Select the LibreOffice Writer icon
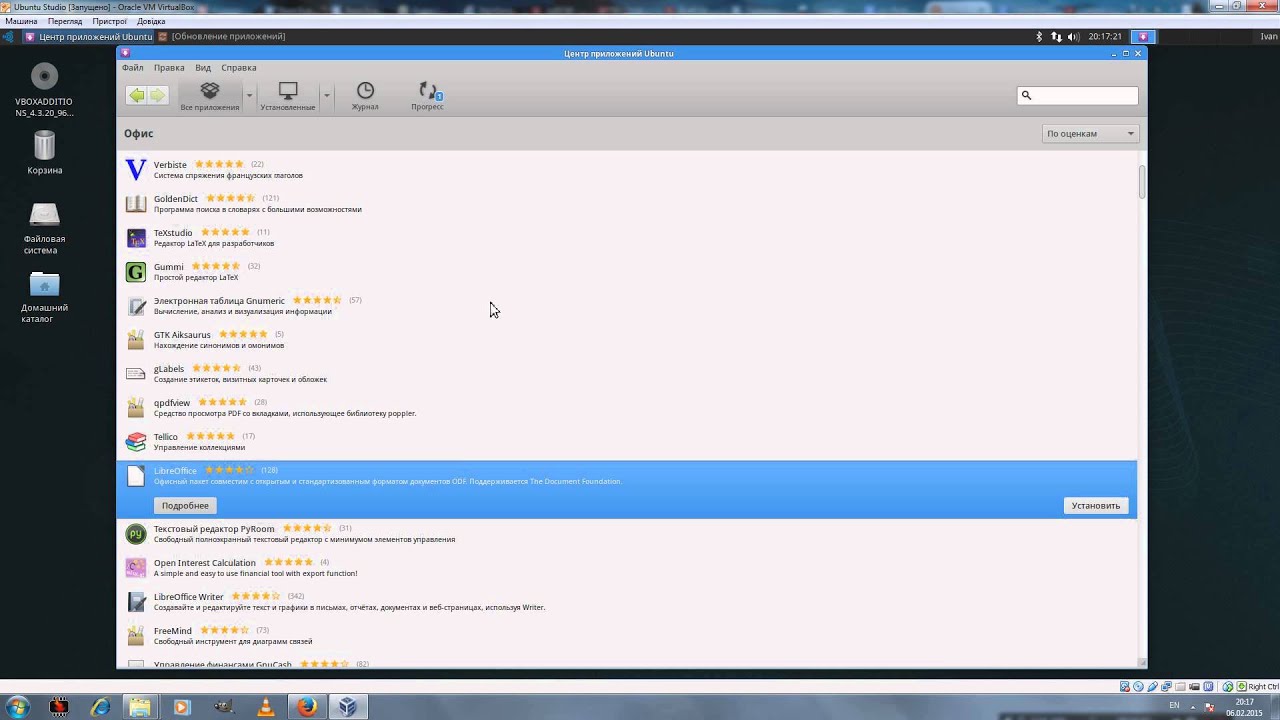This screenshot has width=1280, height=720. (136, 602)
